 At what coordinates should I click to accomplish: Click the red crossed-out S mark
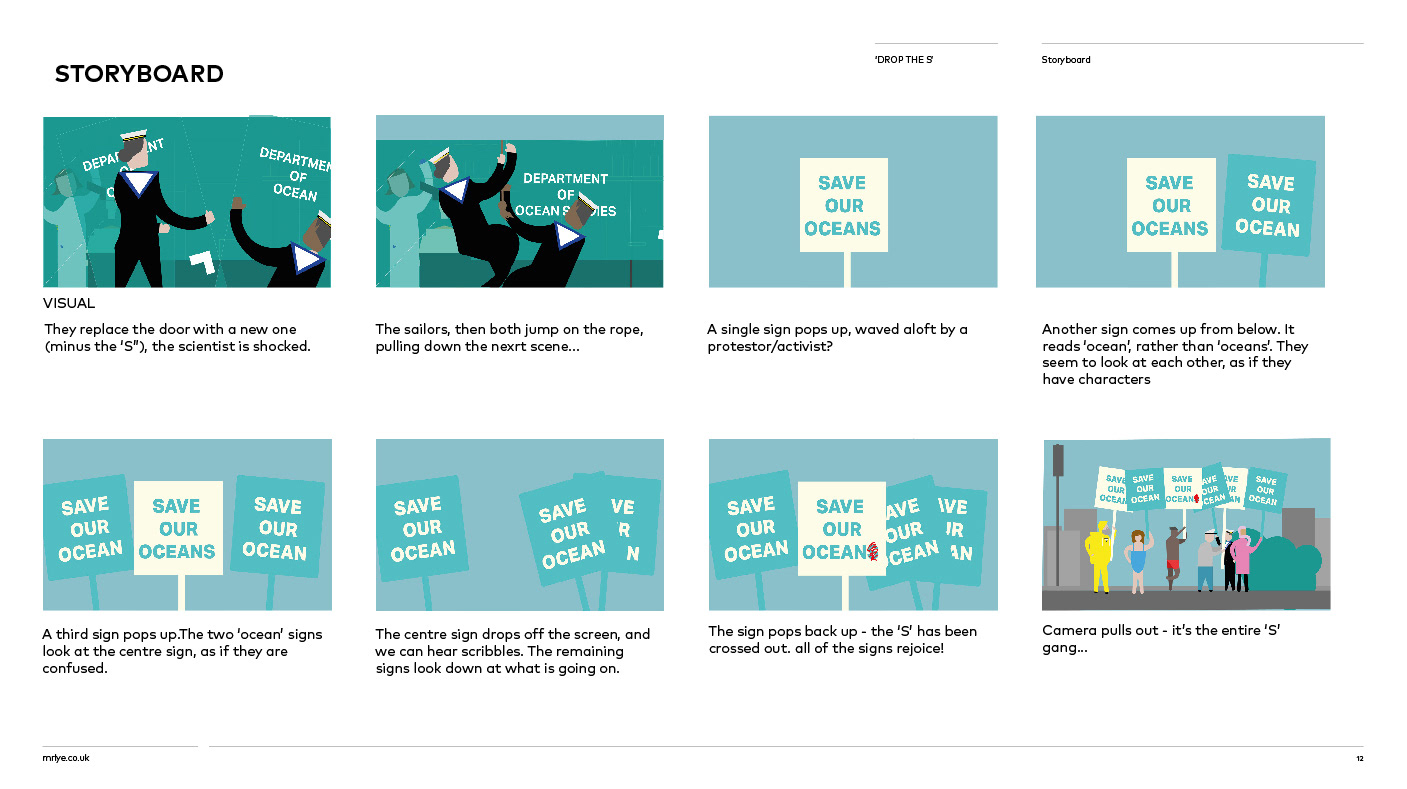coord(872,551)
